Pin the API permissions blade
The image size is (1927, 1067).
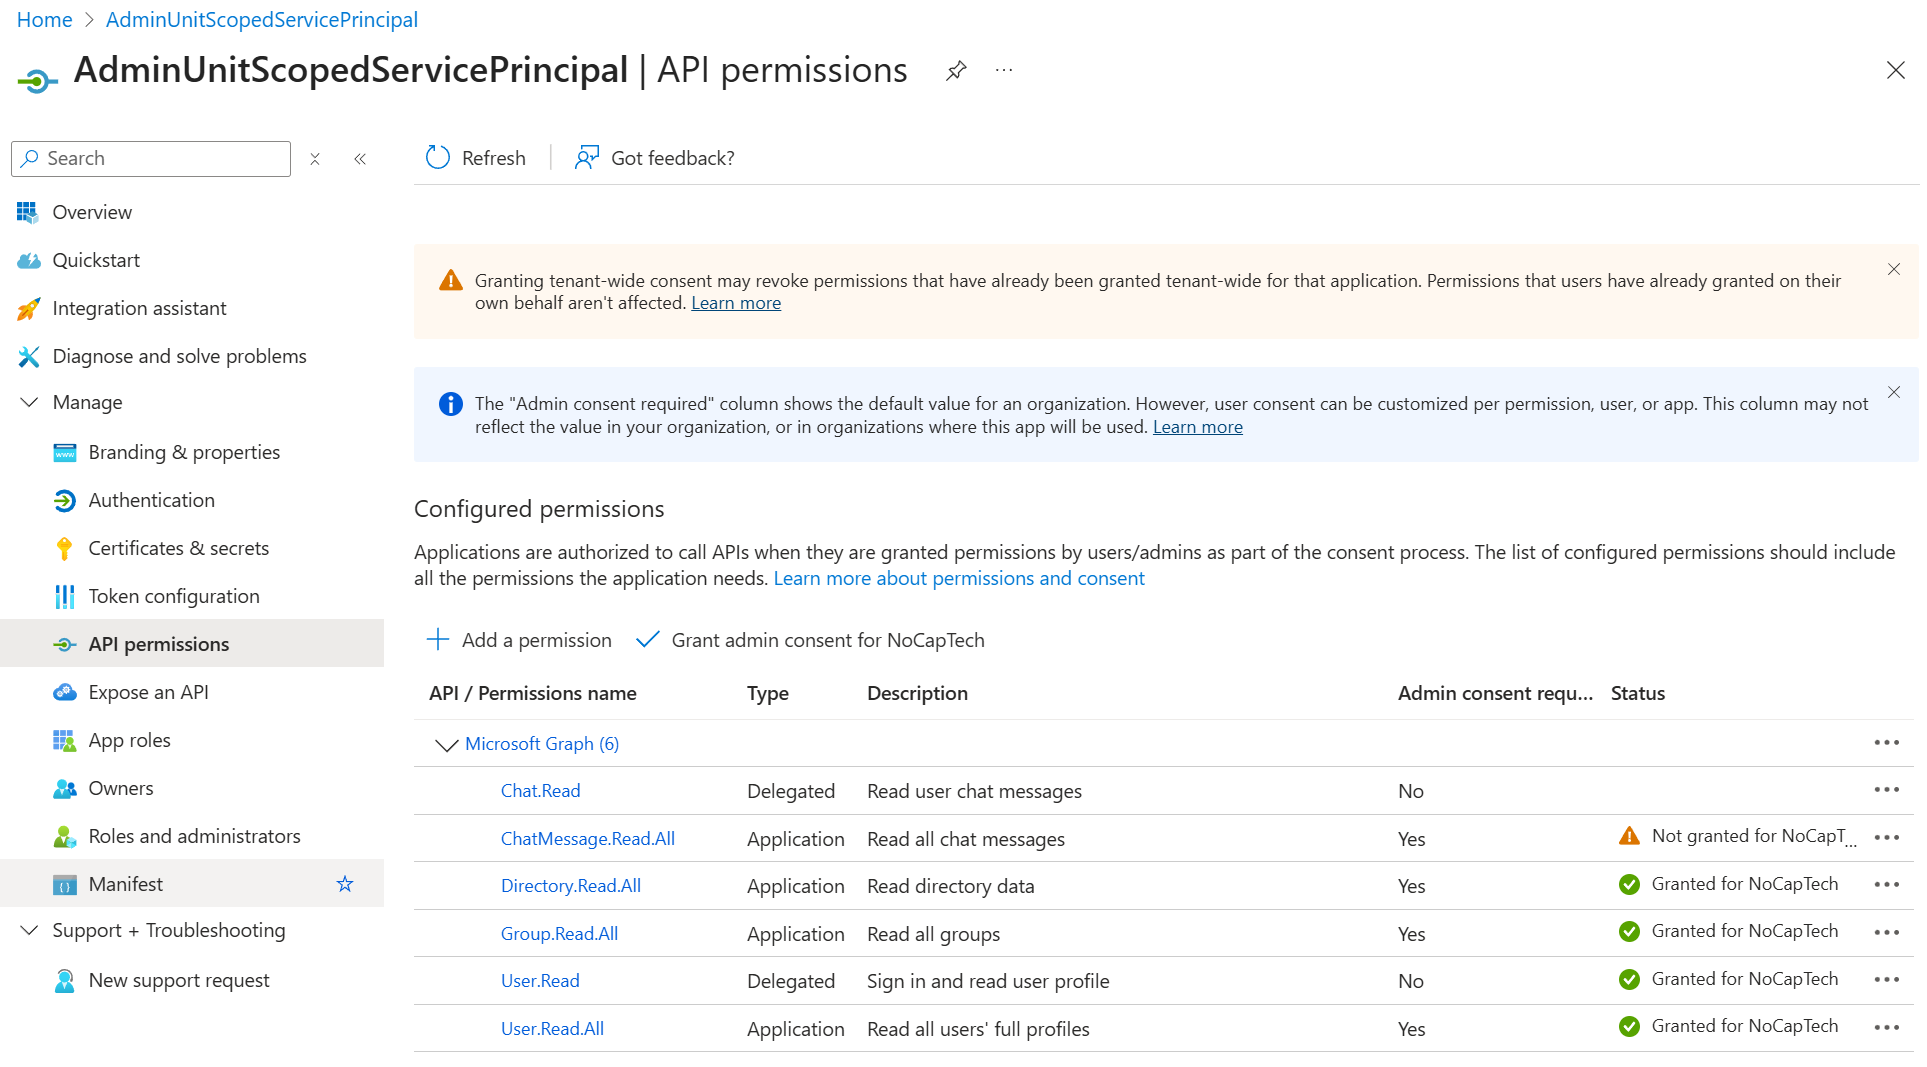click(955, 71)
